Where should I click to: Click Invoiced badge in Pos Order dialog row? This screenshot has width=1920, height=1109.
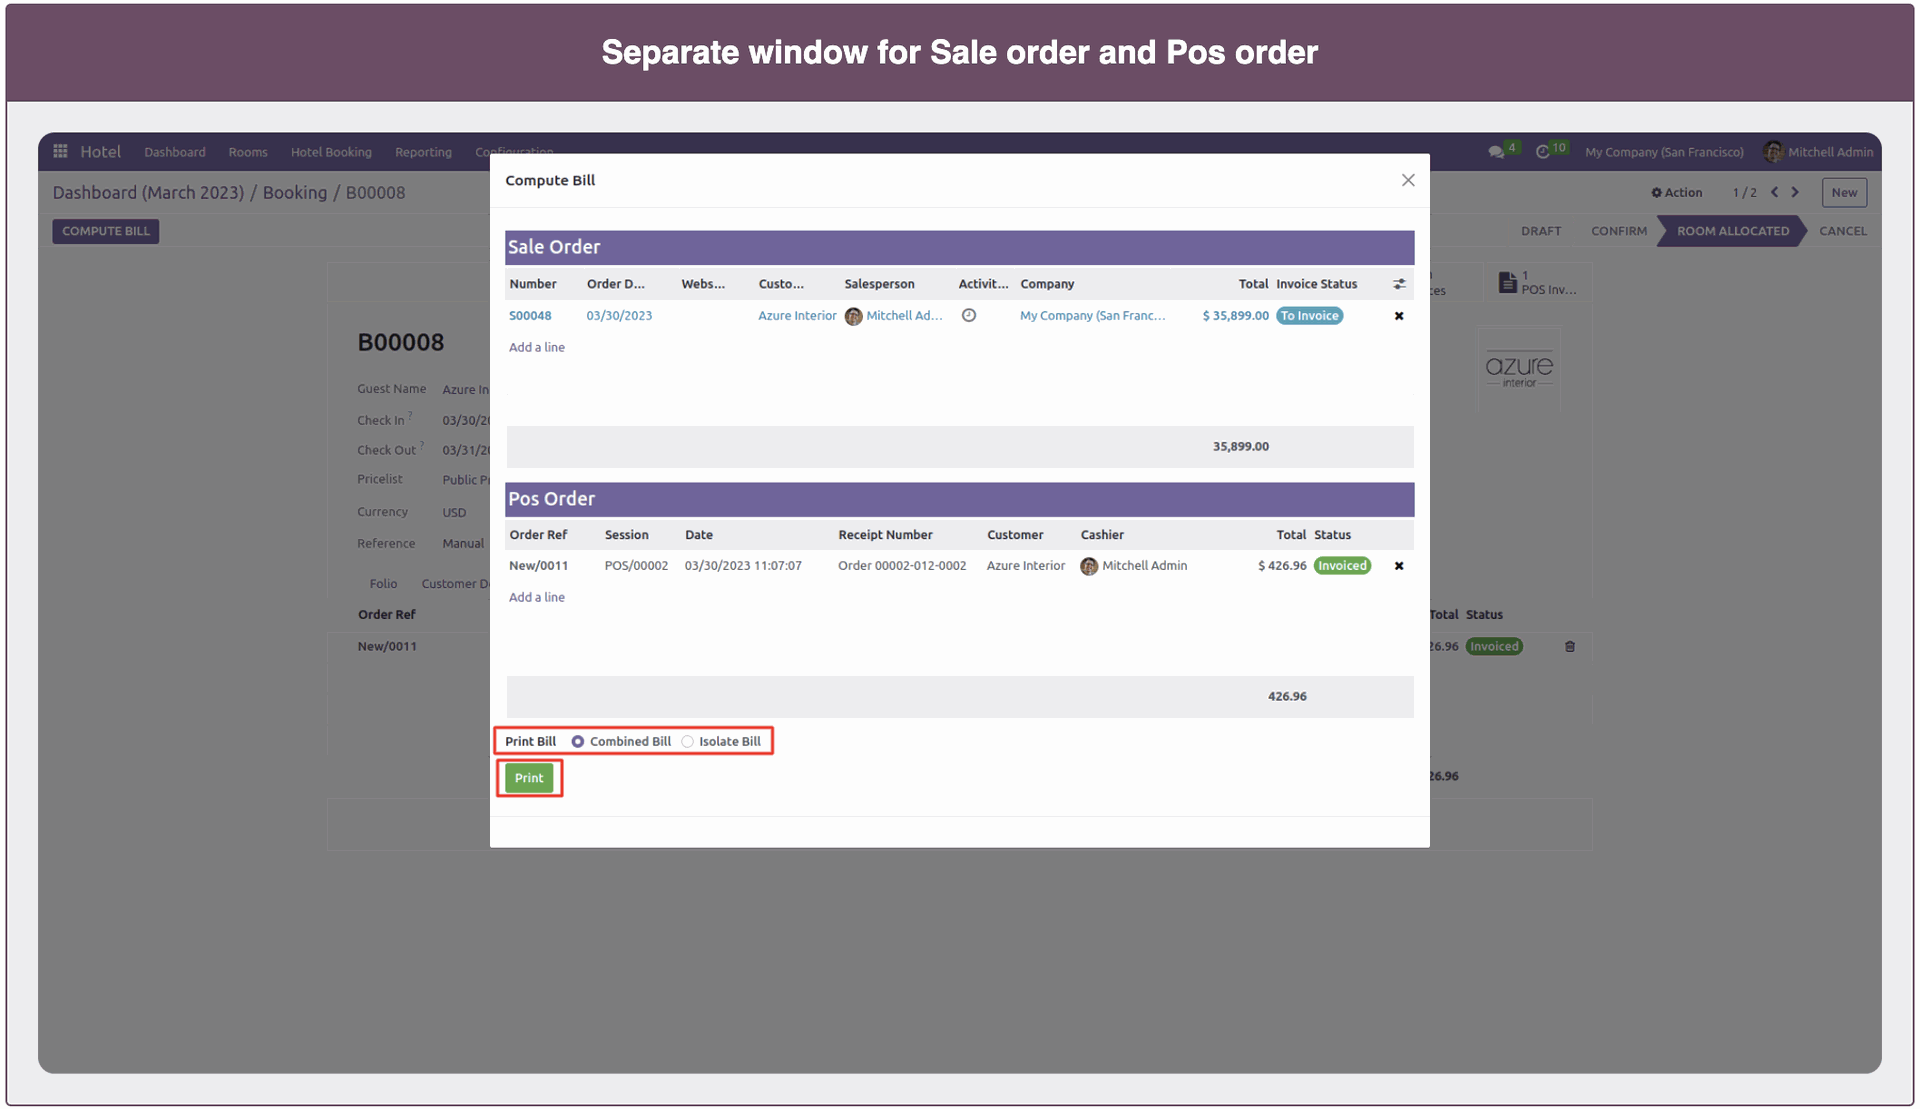tap(1342, 566)
